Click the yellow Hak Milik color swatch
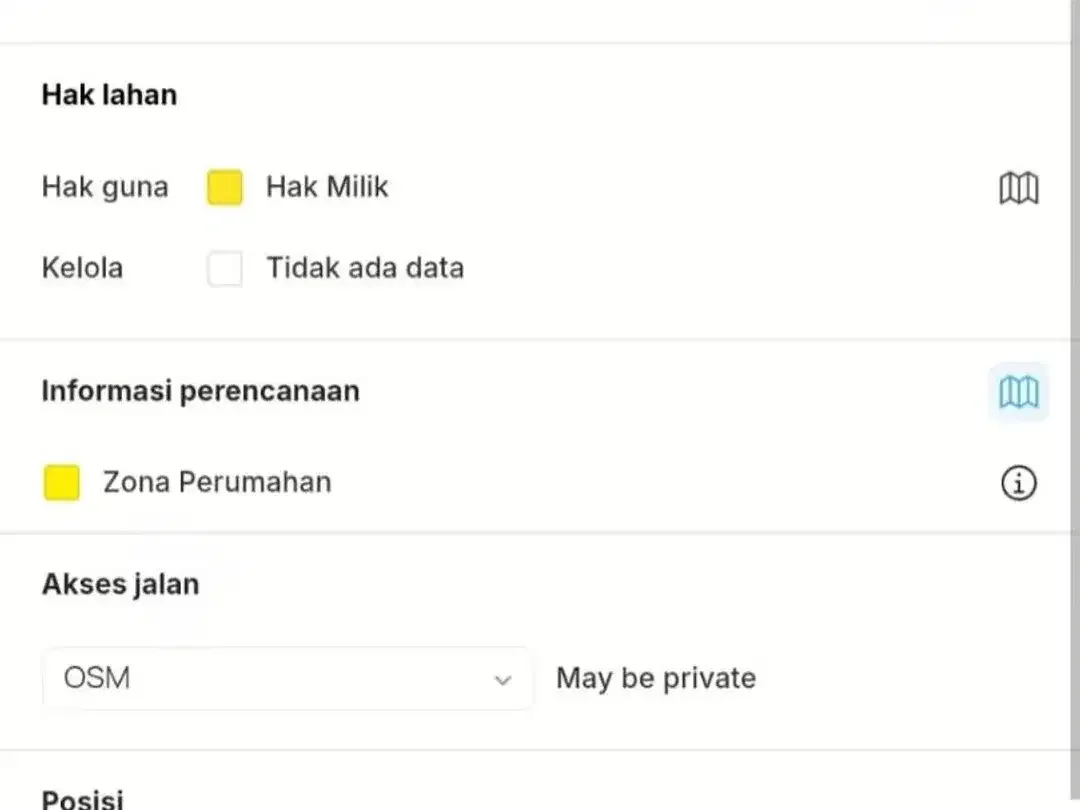1080x810 pixels. click(225, 187)
